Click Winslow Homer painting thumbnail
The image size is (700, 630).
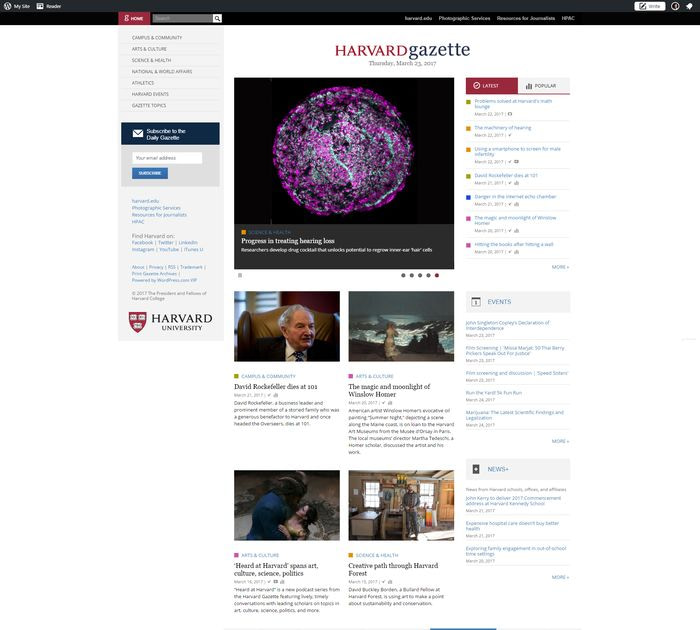(x=401, y=326)
